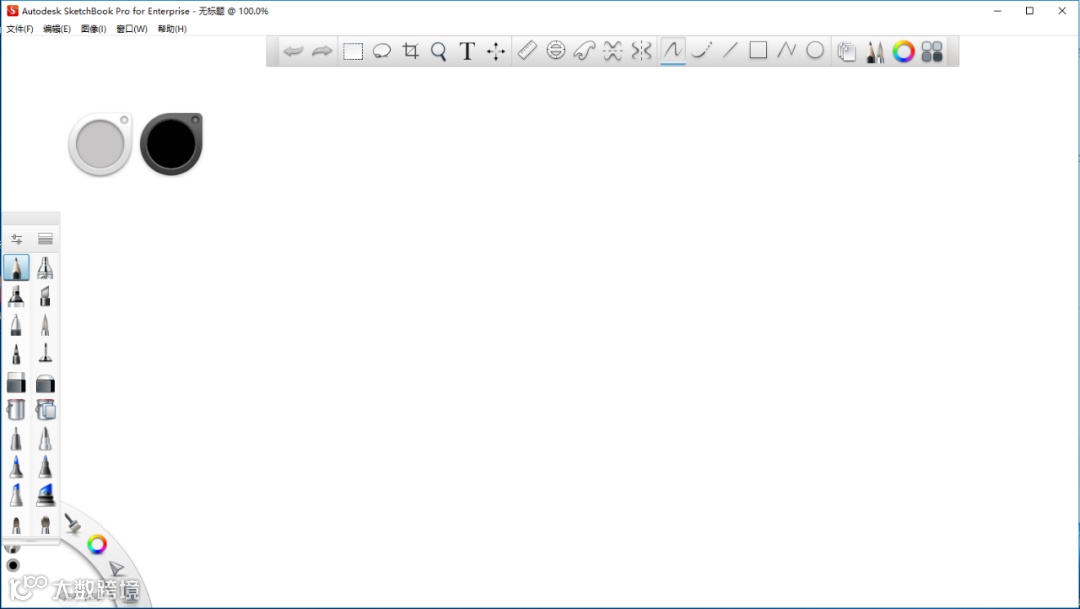Select the Text tool

[467, 51]
